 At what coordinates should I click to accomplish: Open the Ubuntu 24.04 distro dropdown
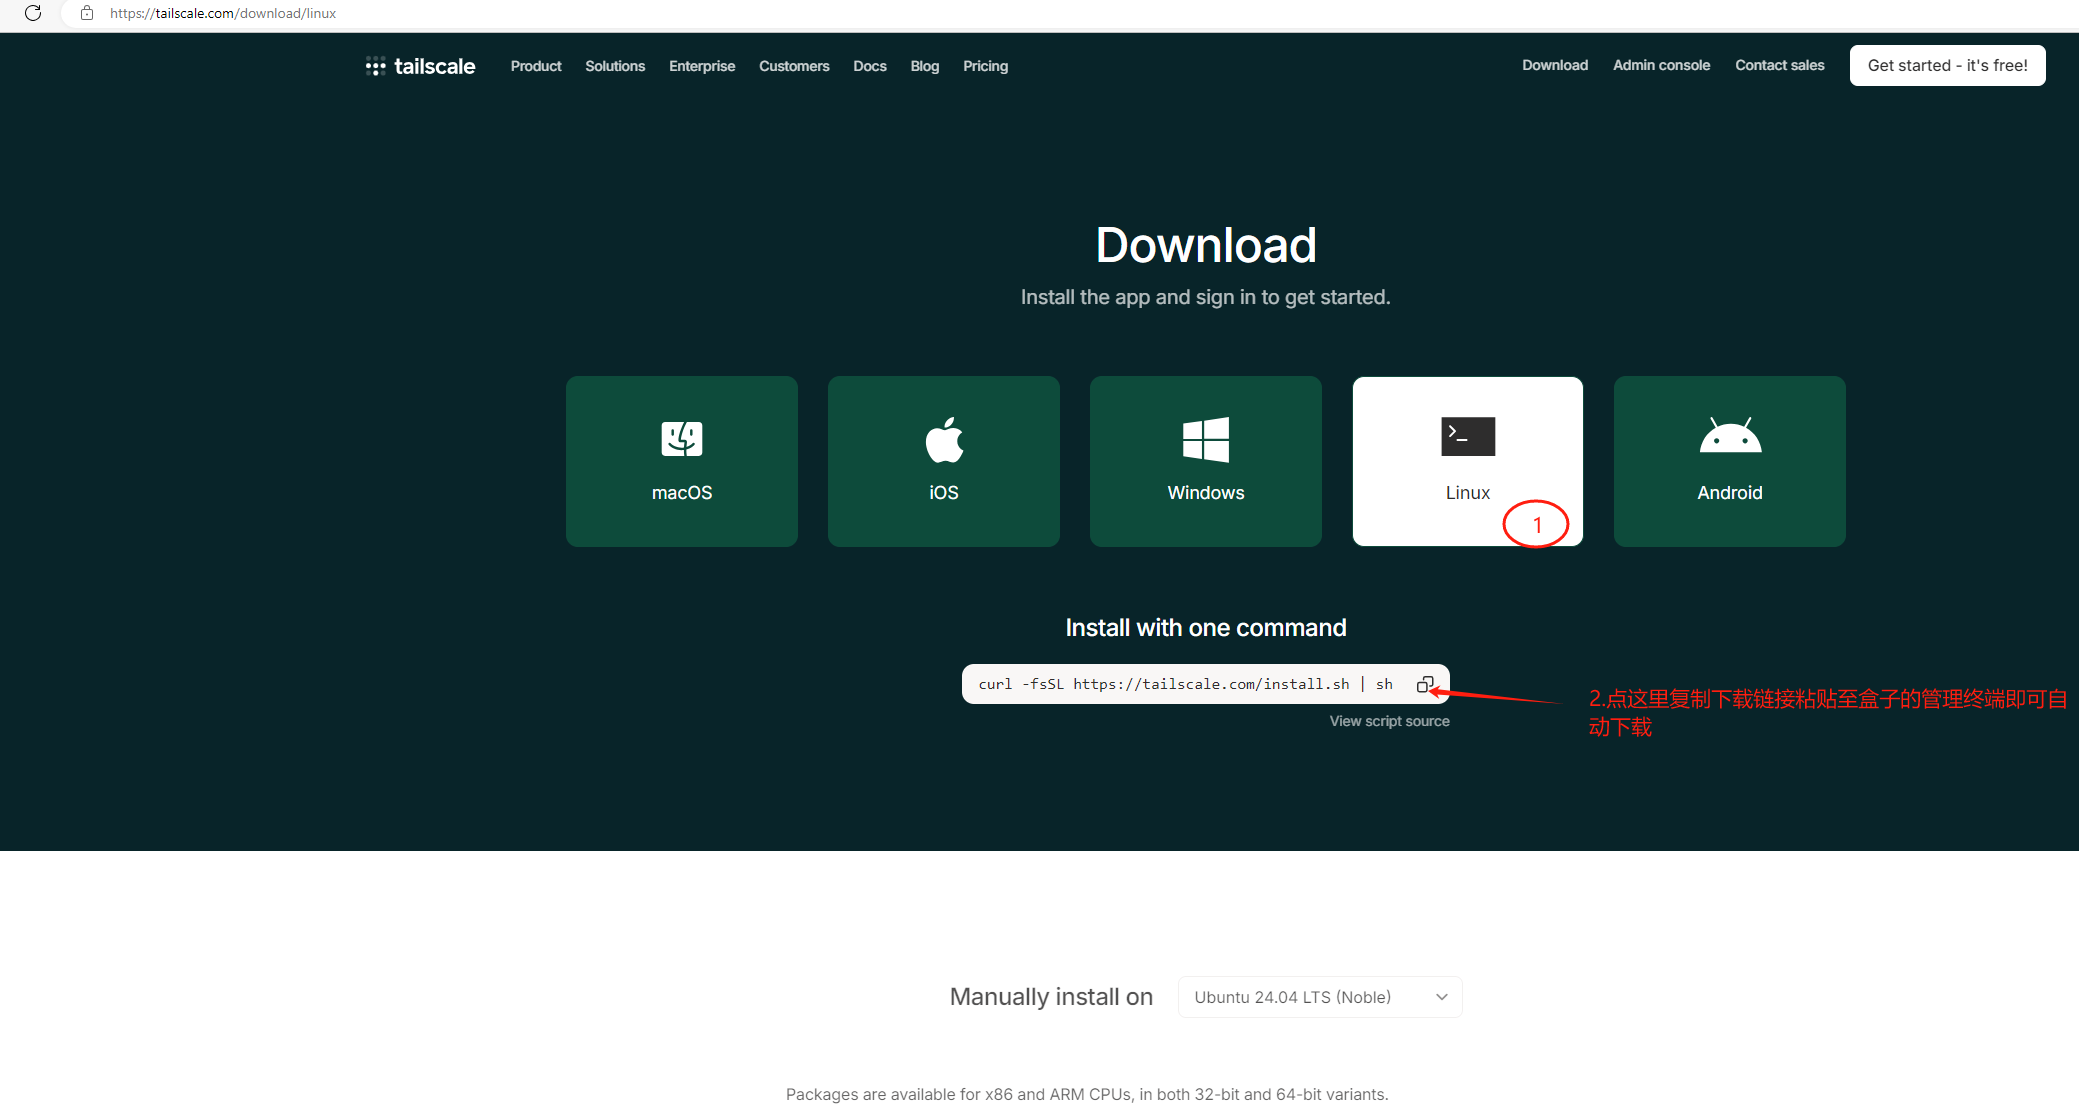[x=1319, y=997]
